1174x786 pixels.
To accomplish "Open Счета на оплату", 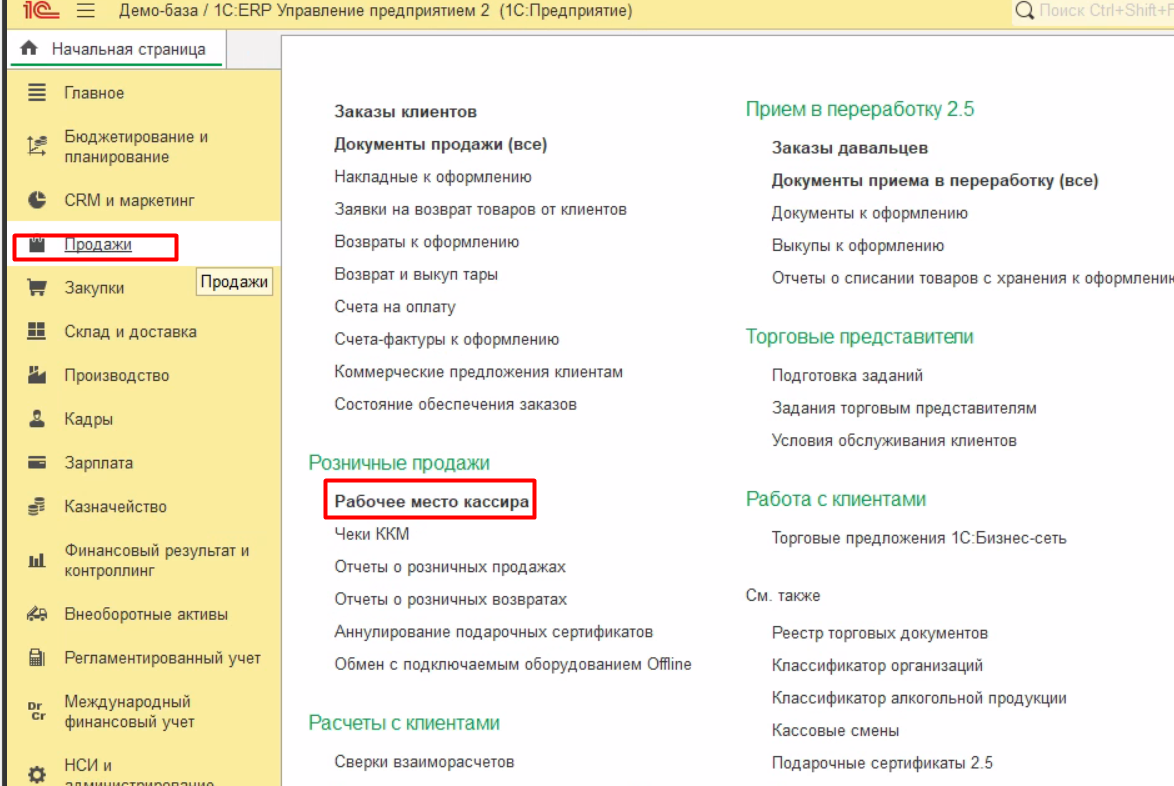I will tap(394, 307).
